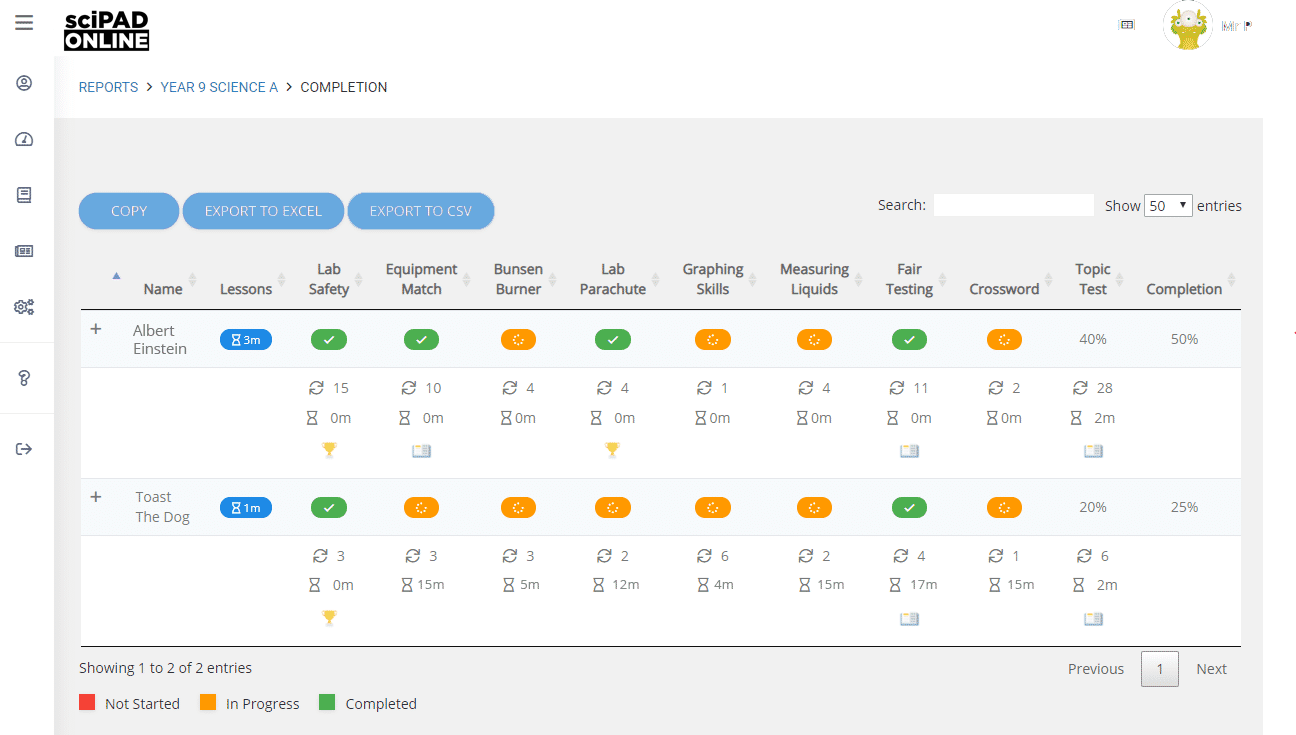Go to Reports breadcrumb
The width and height of the screenshot is (1296, 735).
coord(108,87)
